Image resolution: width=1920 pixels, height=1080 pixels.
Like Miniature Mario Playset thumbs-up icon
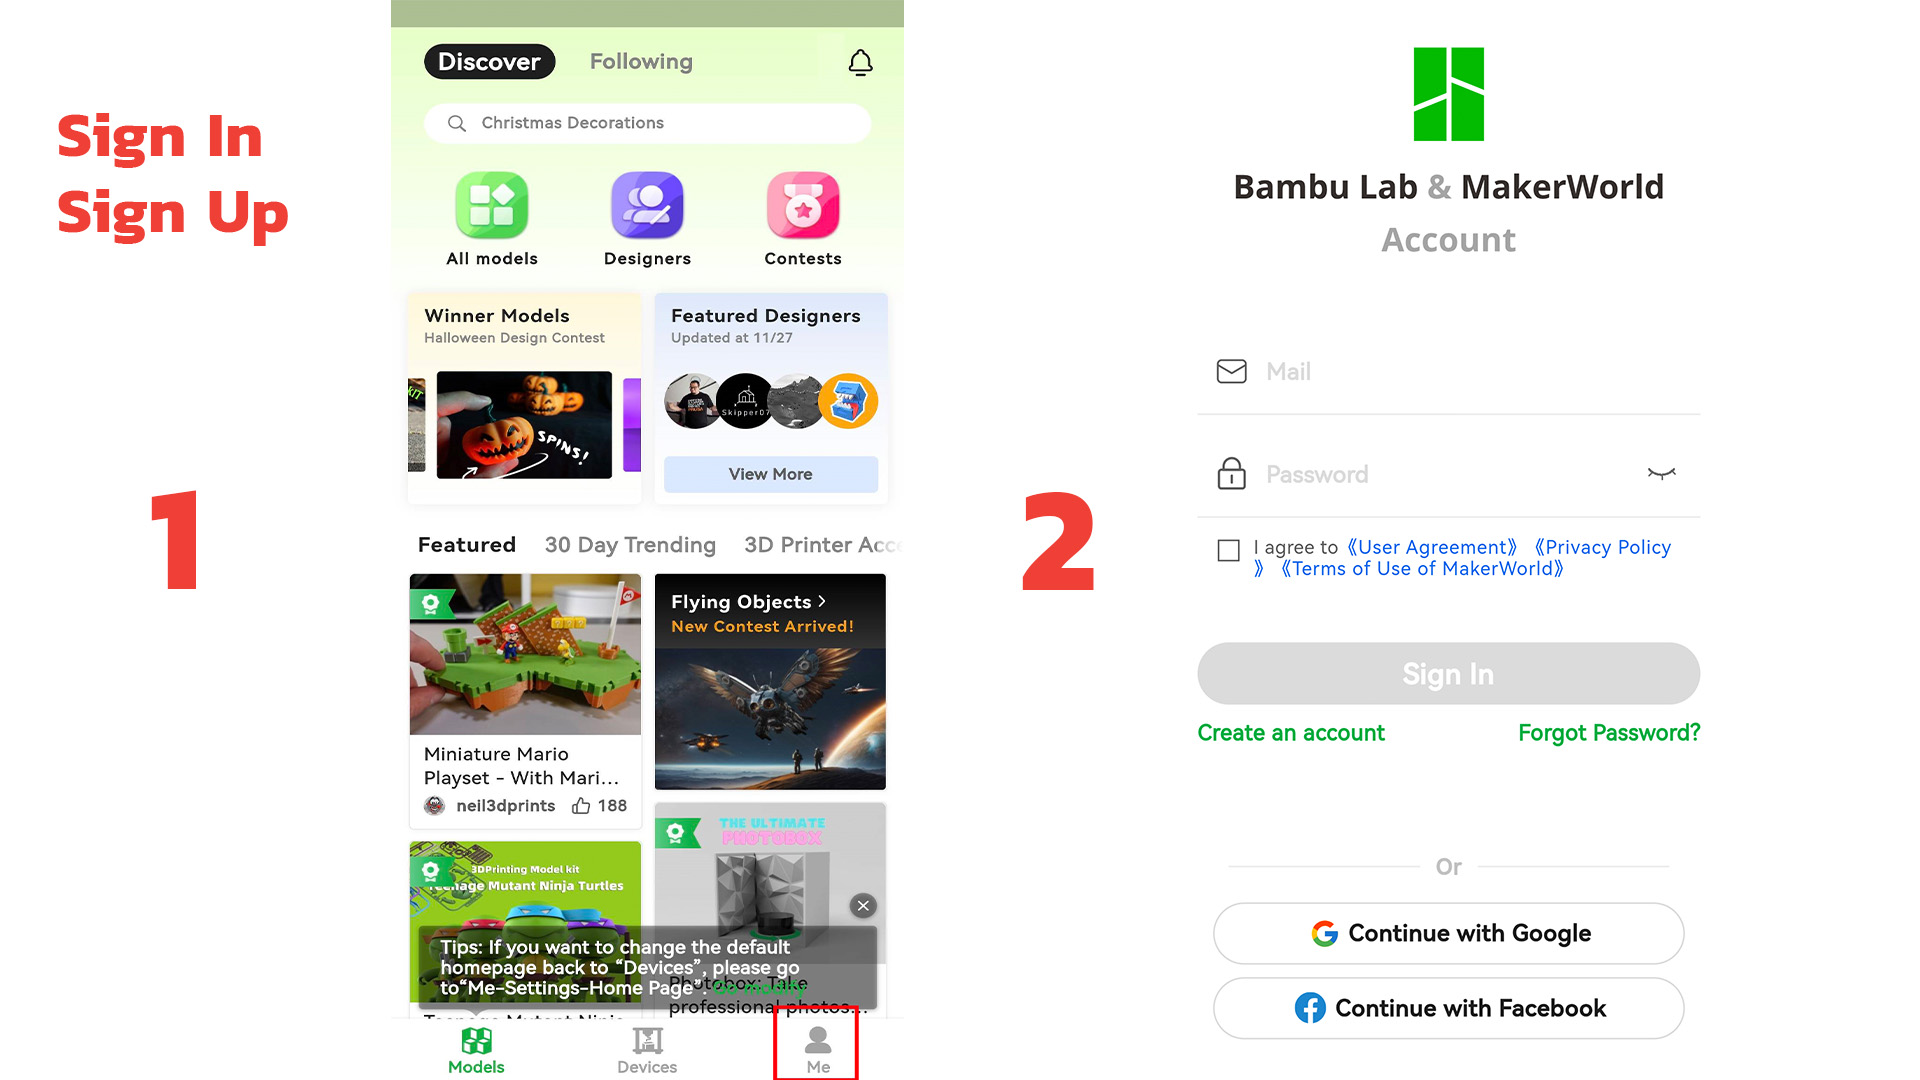tap(581, 806)
